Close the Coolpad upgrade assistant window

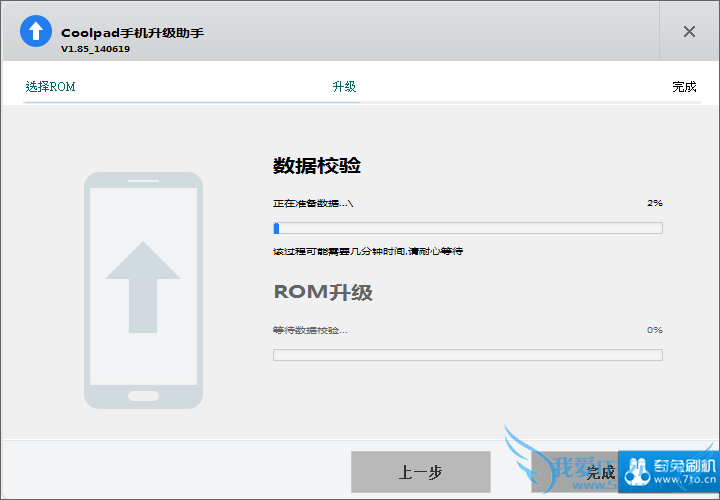click(689, 32)
